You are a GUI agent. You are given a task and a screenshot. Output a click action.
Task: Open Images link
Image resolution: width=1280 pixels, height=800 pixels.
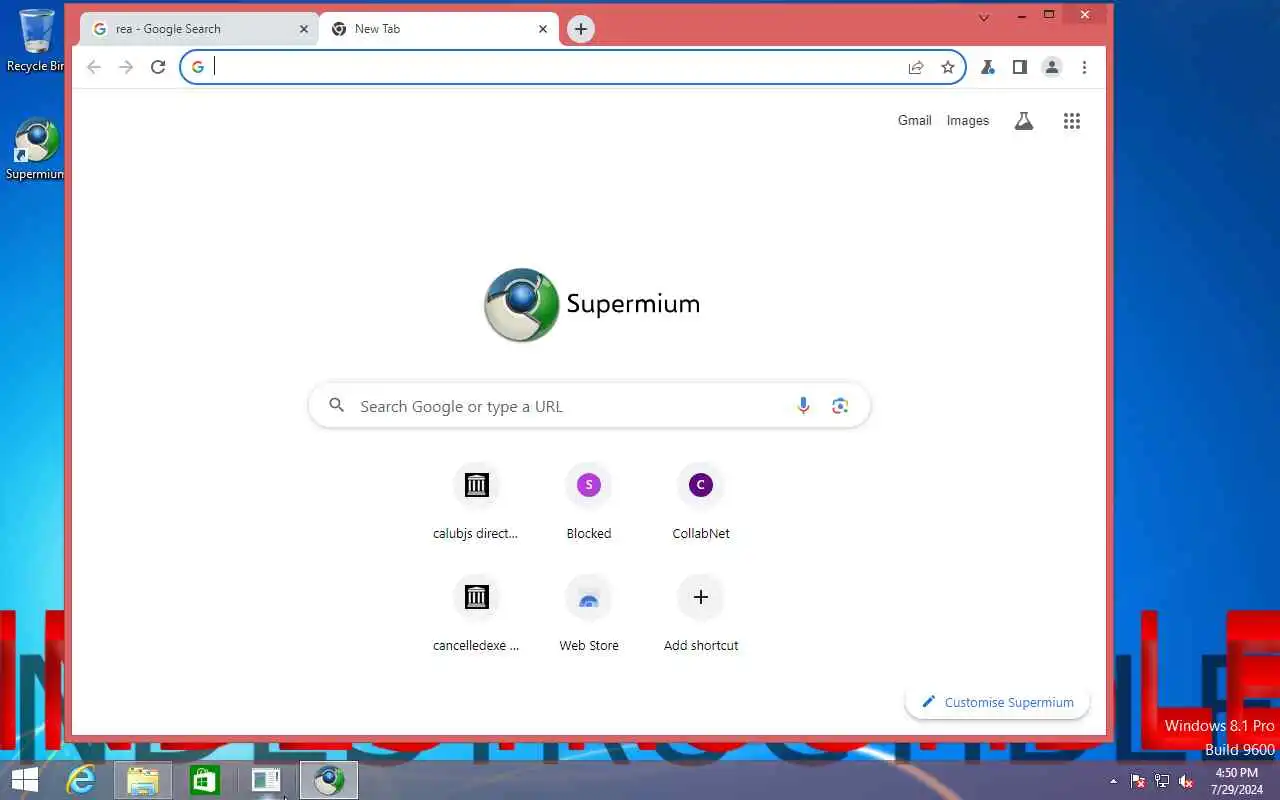coord(968,120)
